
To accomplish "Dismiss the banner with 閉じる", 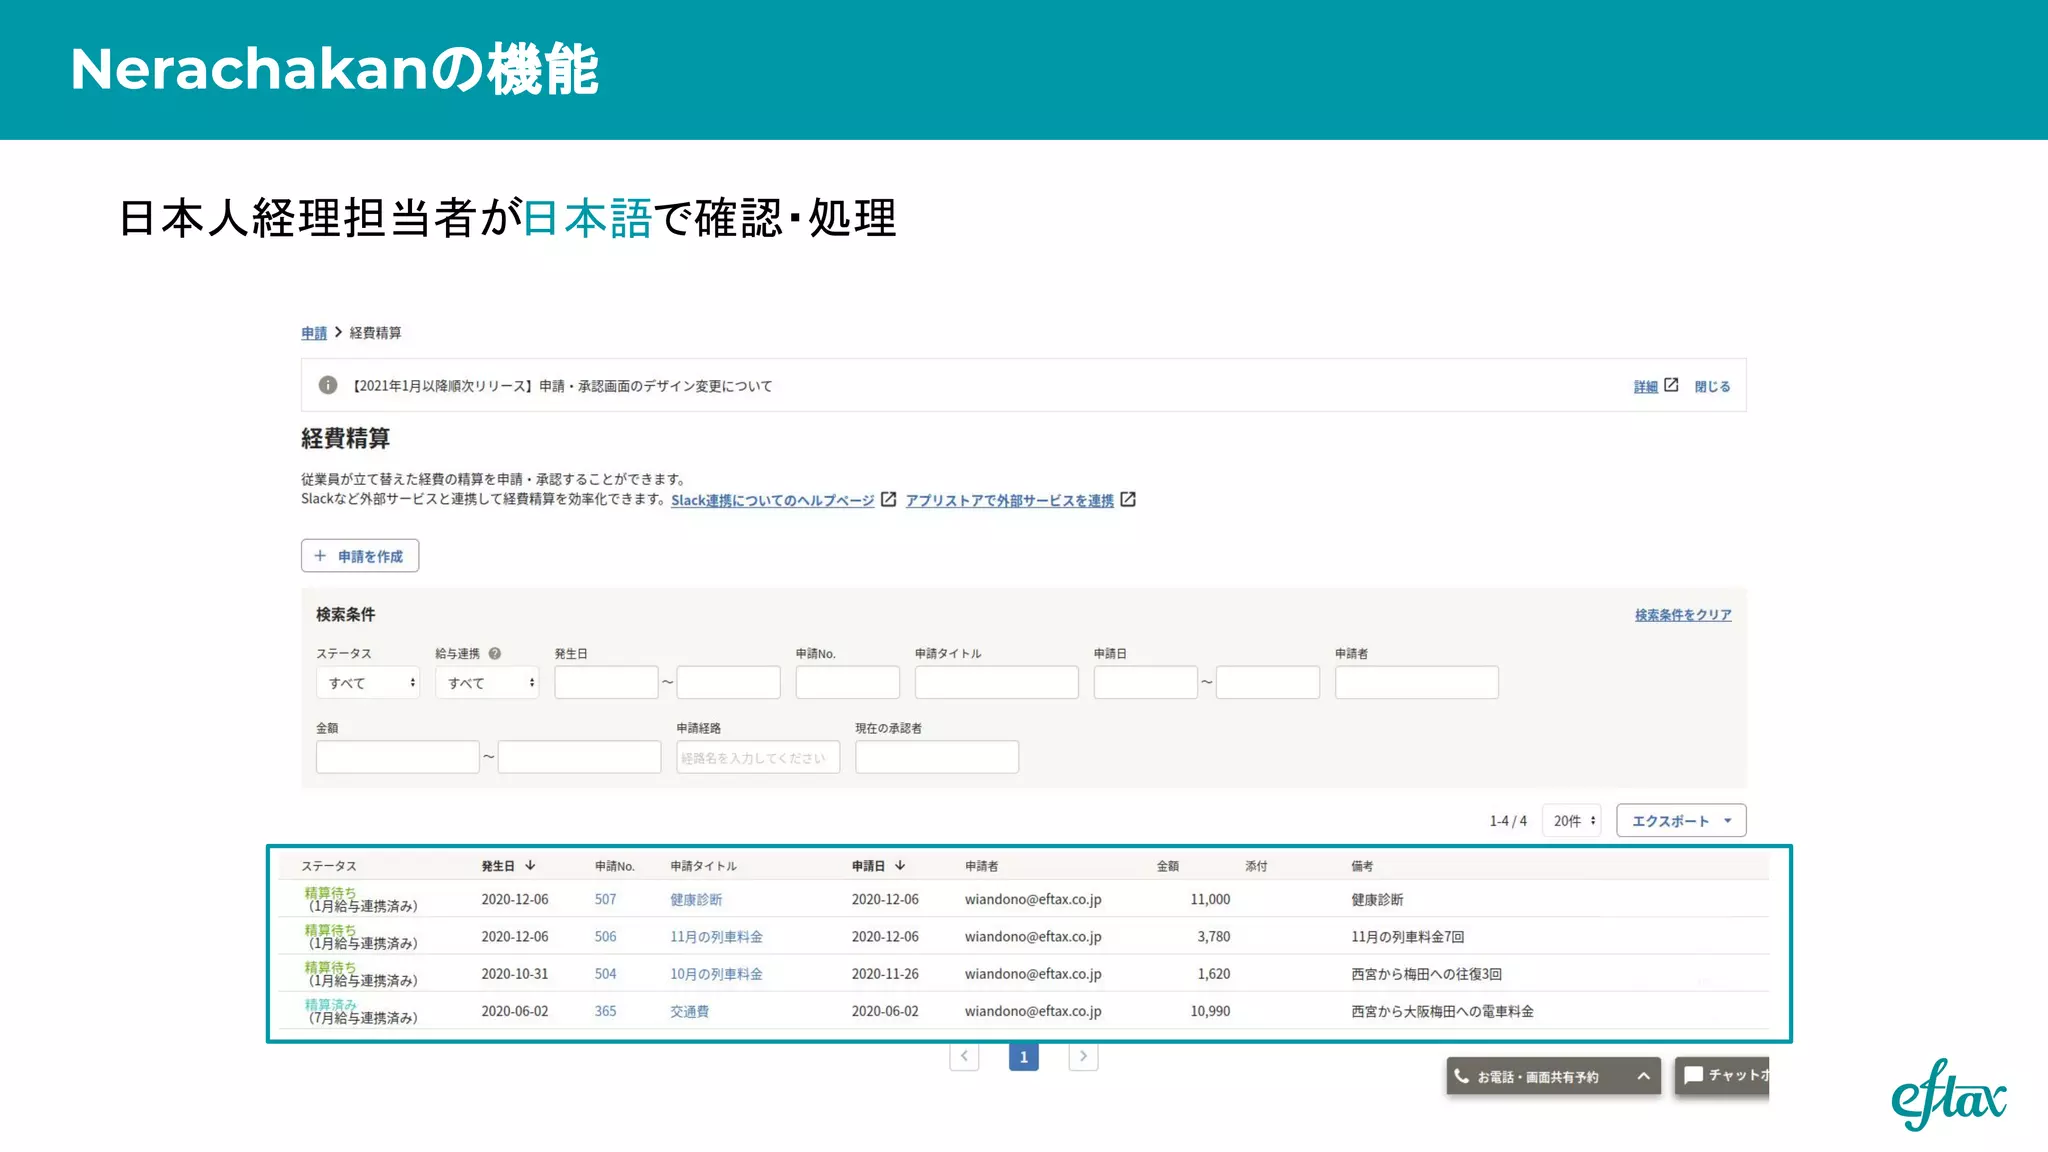I will (x=1712, y=386).
